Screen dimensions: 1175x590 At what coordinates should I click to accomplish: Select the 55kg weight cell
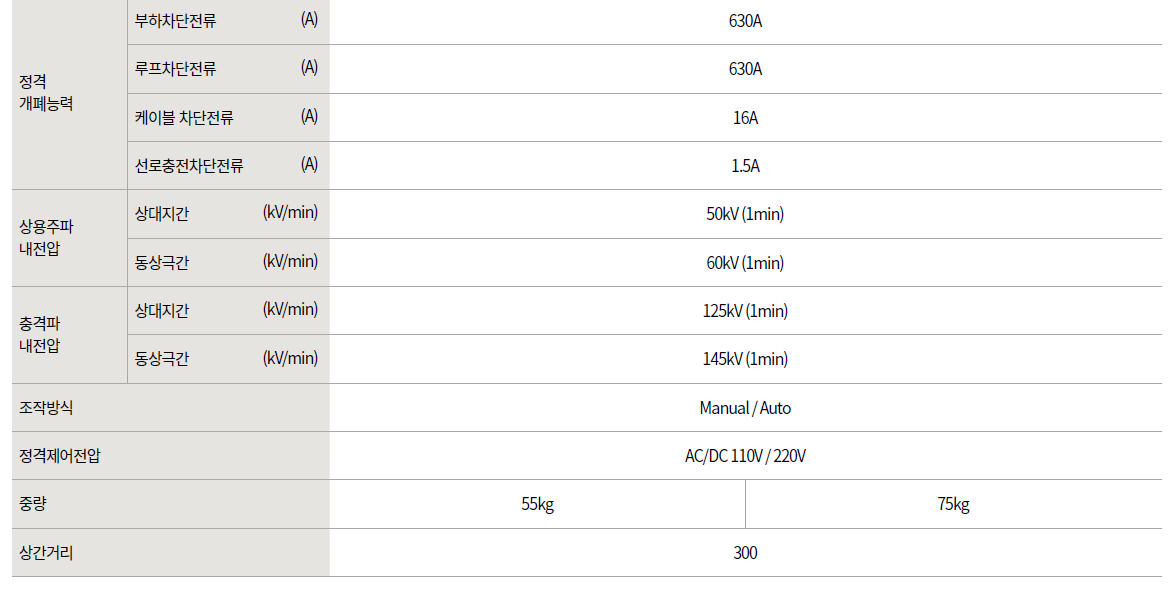[x=537, y=504]
